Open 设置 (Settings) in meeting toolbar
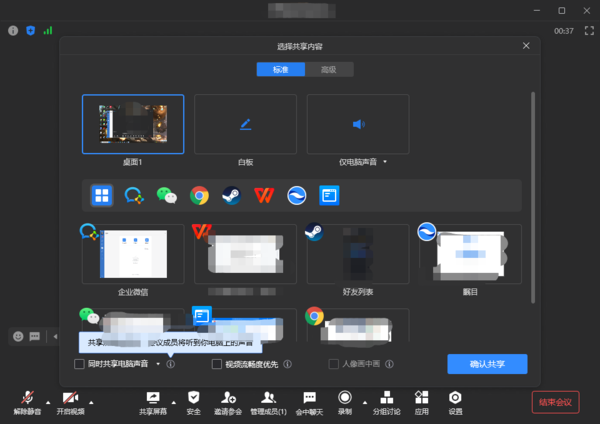This screenshot has width=600, height=424. [455, 402]
